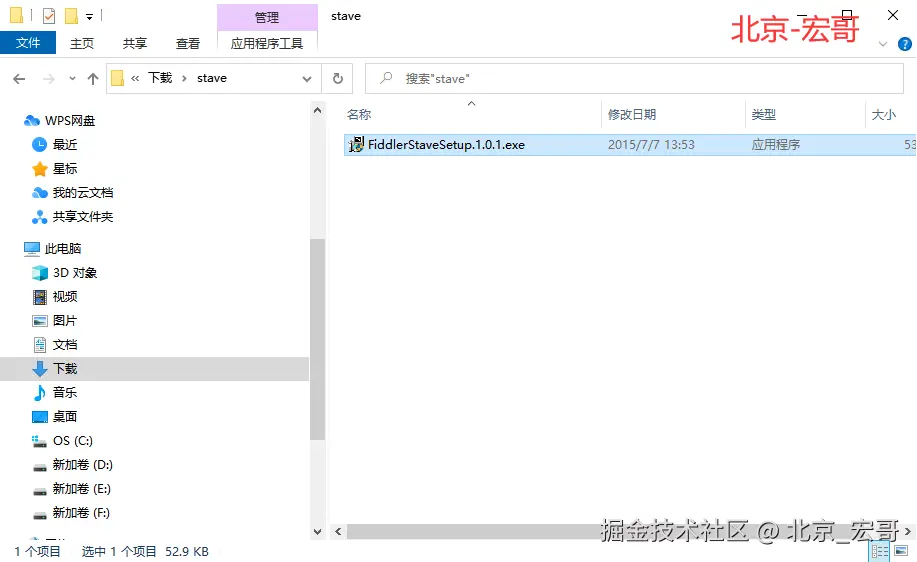Switch to the 共享 ribbon tab

[135, 43]
